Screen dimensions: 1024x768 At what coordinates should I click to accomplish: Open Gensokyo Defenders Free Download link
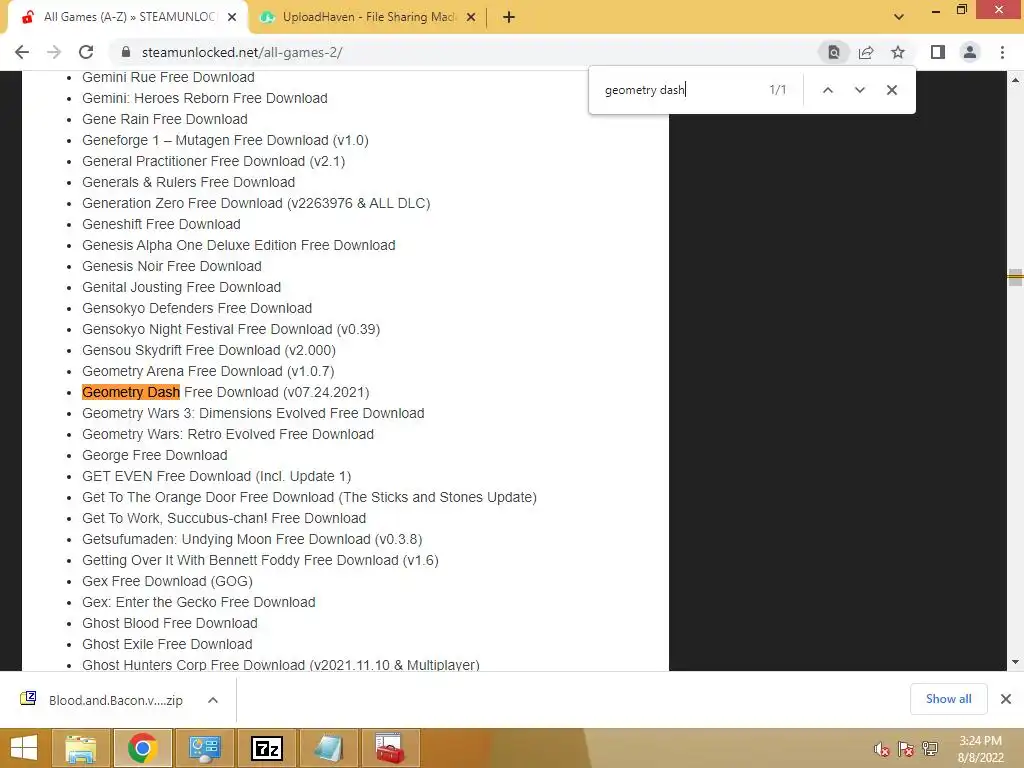197,308
